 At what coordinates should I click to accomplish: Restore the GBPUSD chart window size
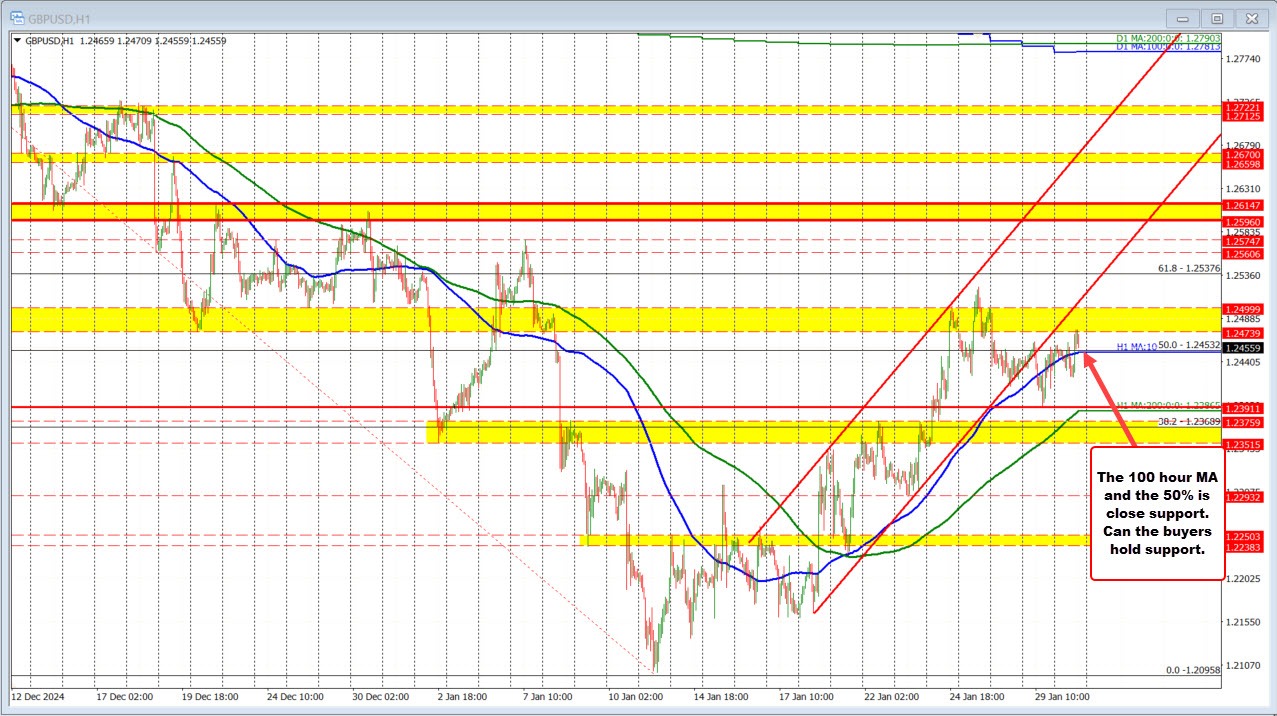pyautogui.click(x=1216, y=18)
